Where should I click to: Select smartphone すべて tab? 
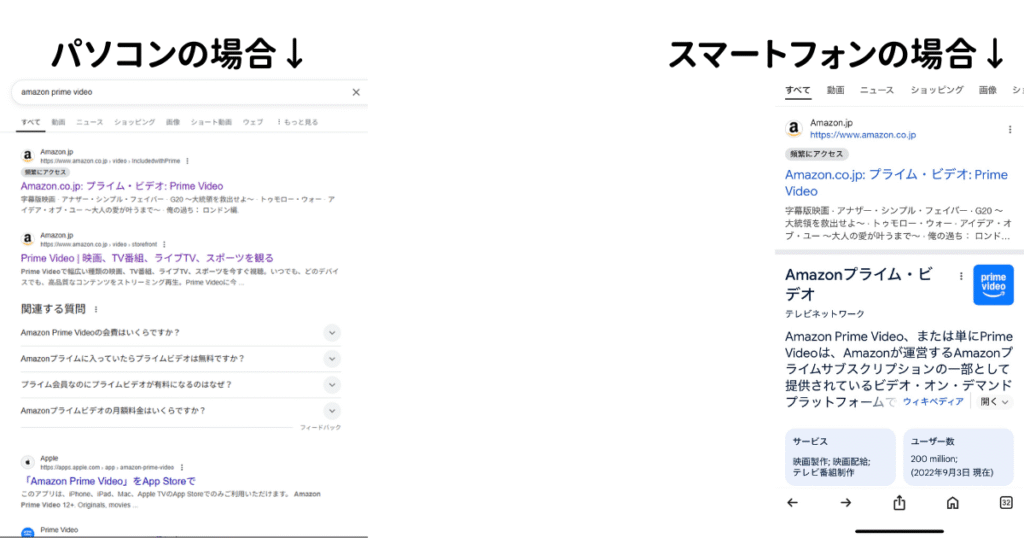[x=797, y=90]
